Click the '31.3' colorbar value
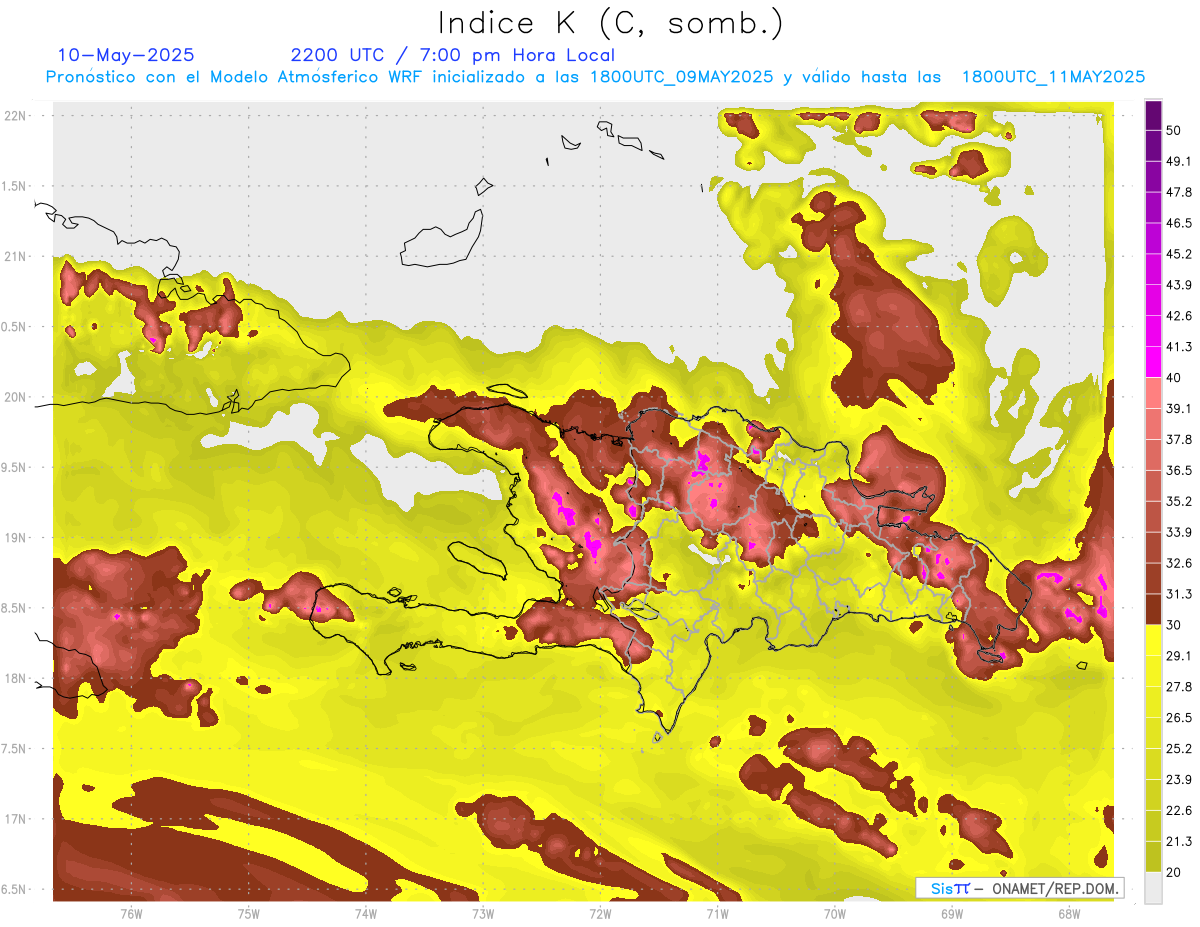1200x927 pixels. pyautogui.click(x=1178, y=594)
